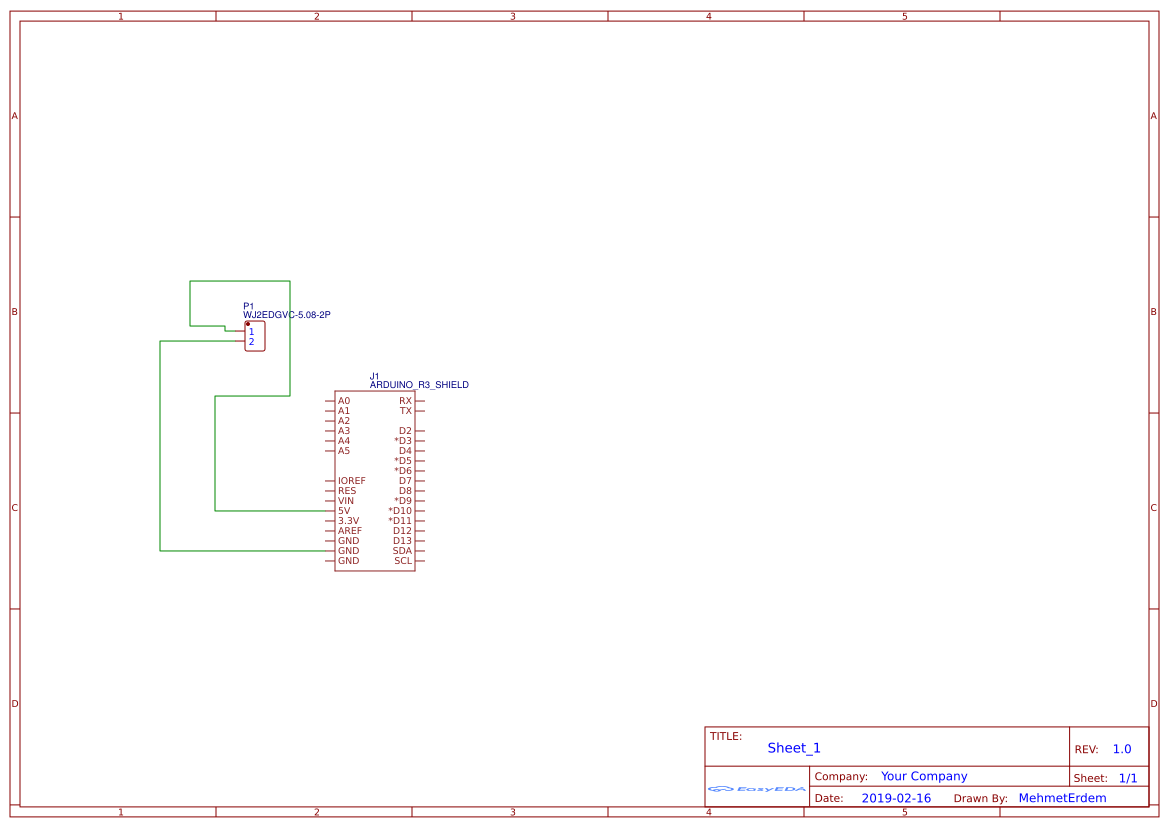Click the Sheet_1 title text
The image size is (1169, 827).
click(x=793, y=747)
